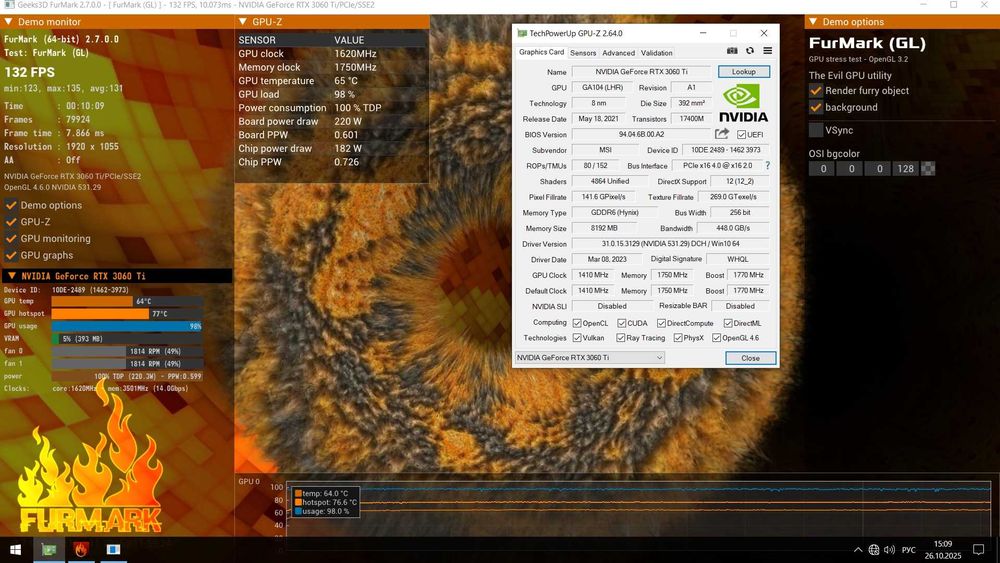Screen dimensions: 1000x563
Task: Open the taskbar clock showing 15:09
Action: (x=943, y=550)
